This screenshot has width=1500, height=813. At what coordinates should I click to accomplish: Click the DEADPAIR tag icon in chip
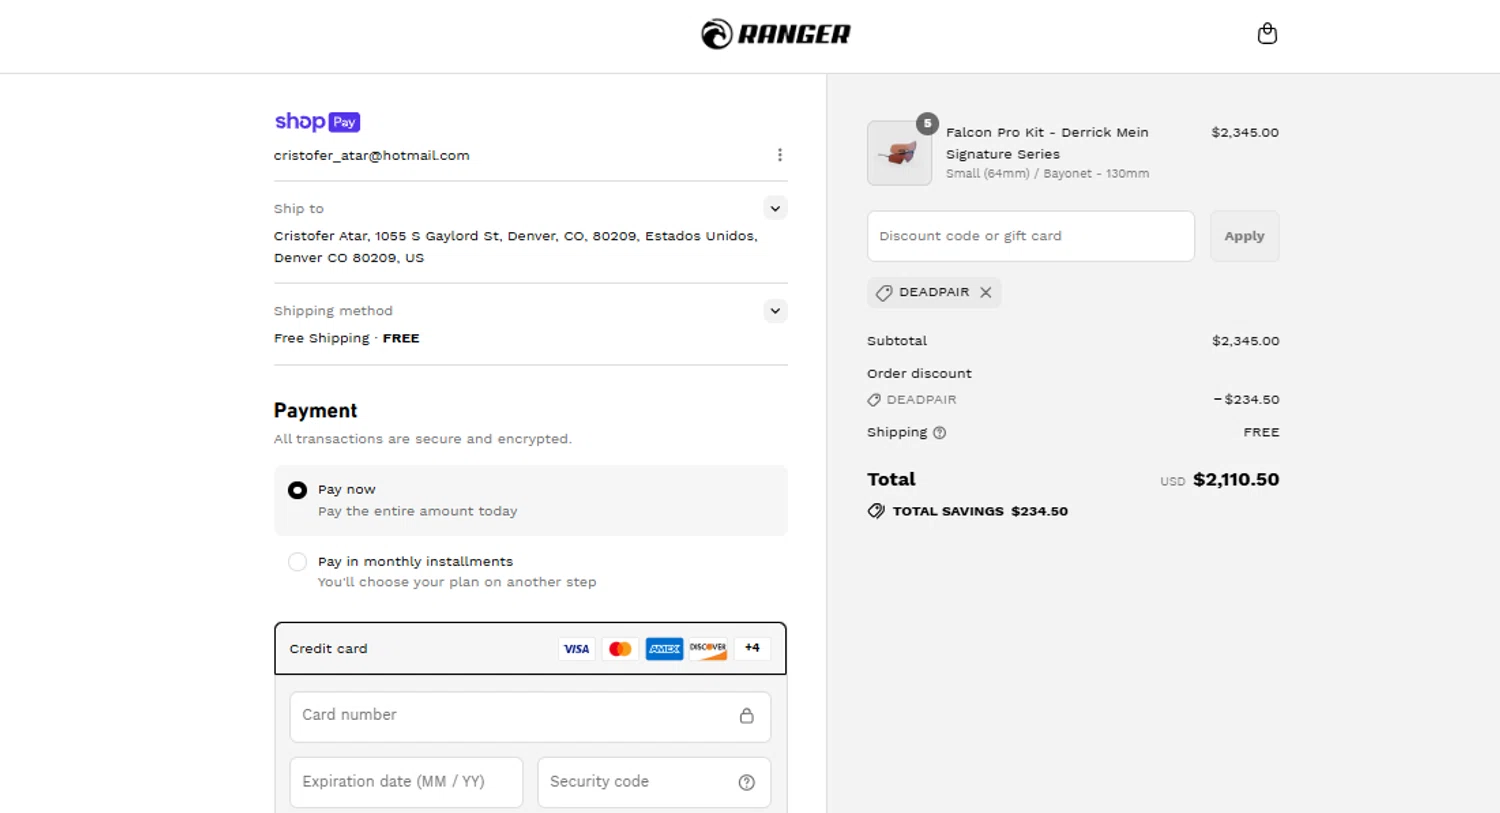884,293
